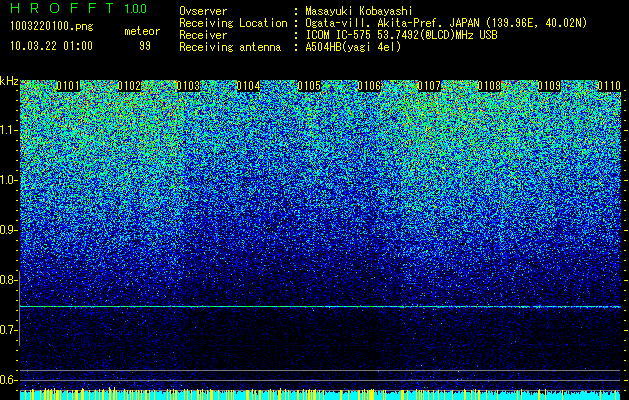Click the 1.0 frequency axis label

(x=8, y=180)
